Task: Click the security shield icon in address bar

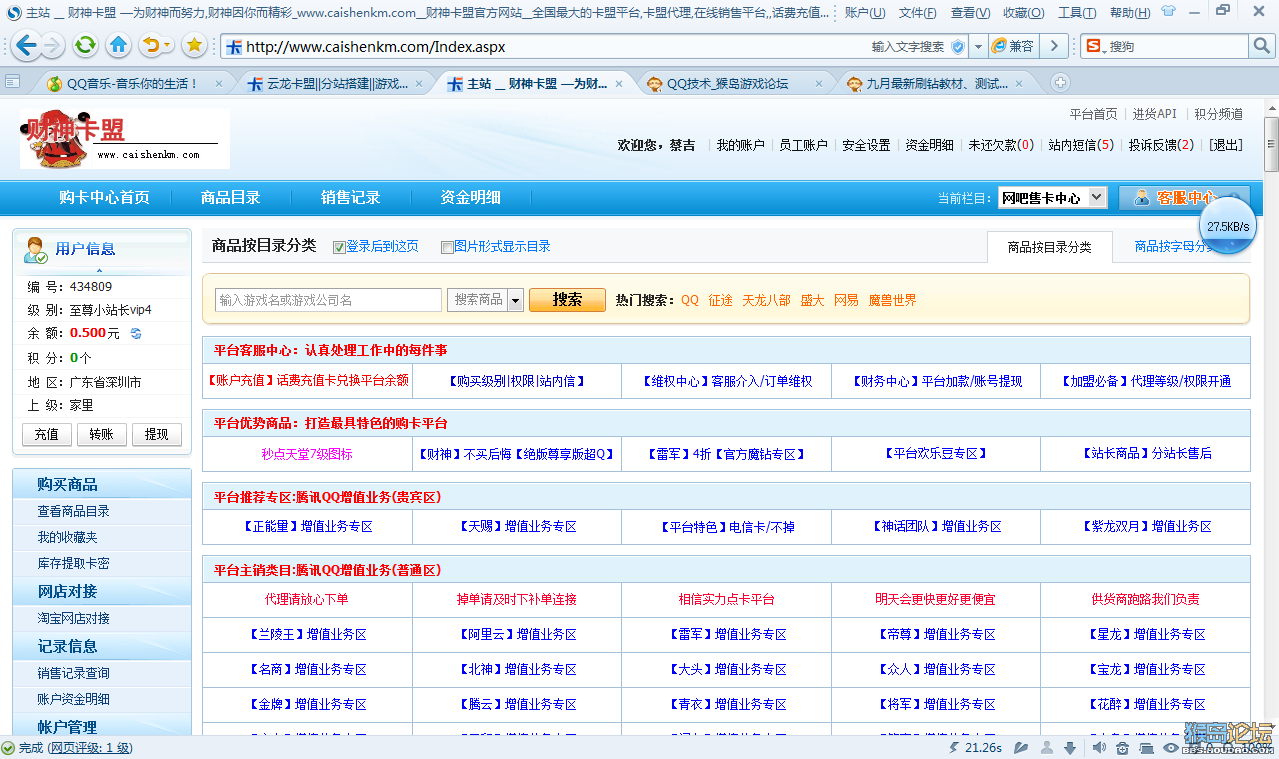Action: click(x=958, y=46)
